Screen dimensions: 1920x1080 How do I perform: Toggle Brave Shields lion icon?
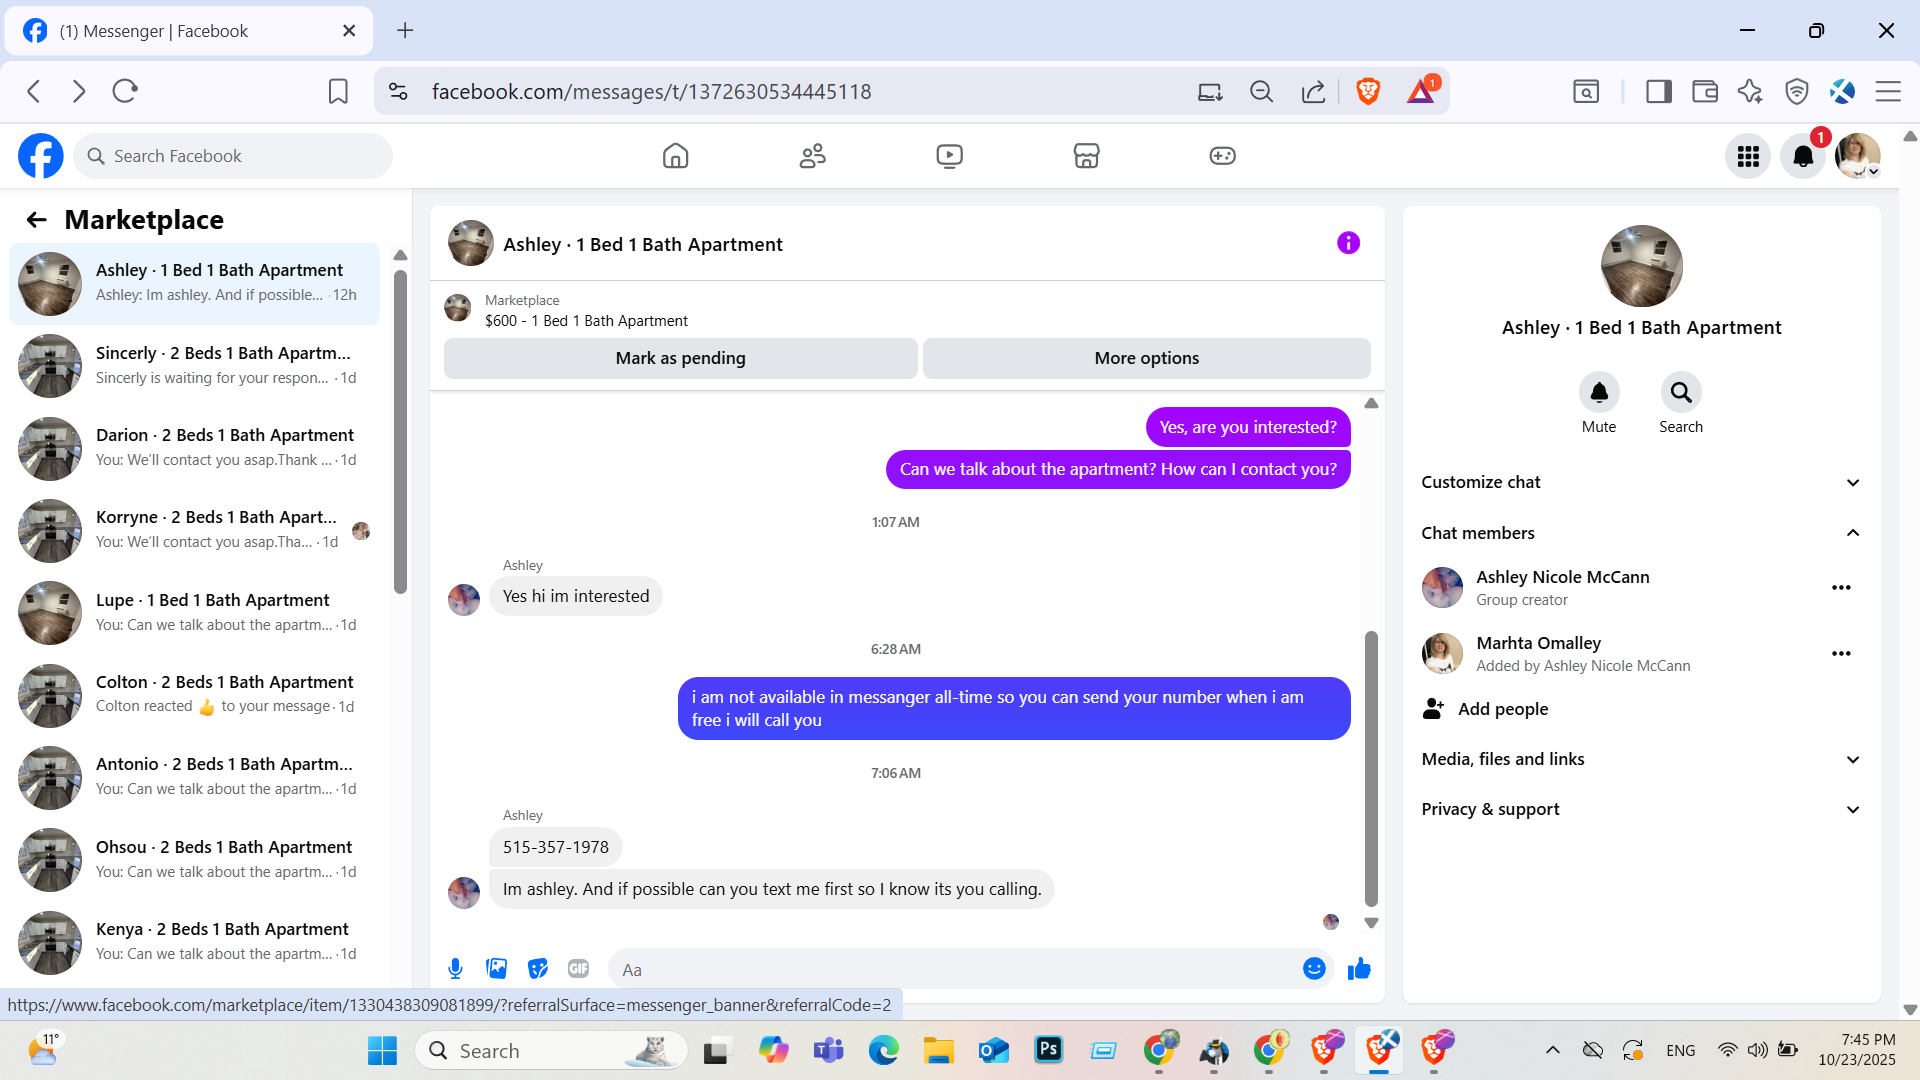(x=1368, y=92)
